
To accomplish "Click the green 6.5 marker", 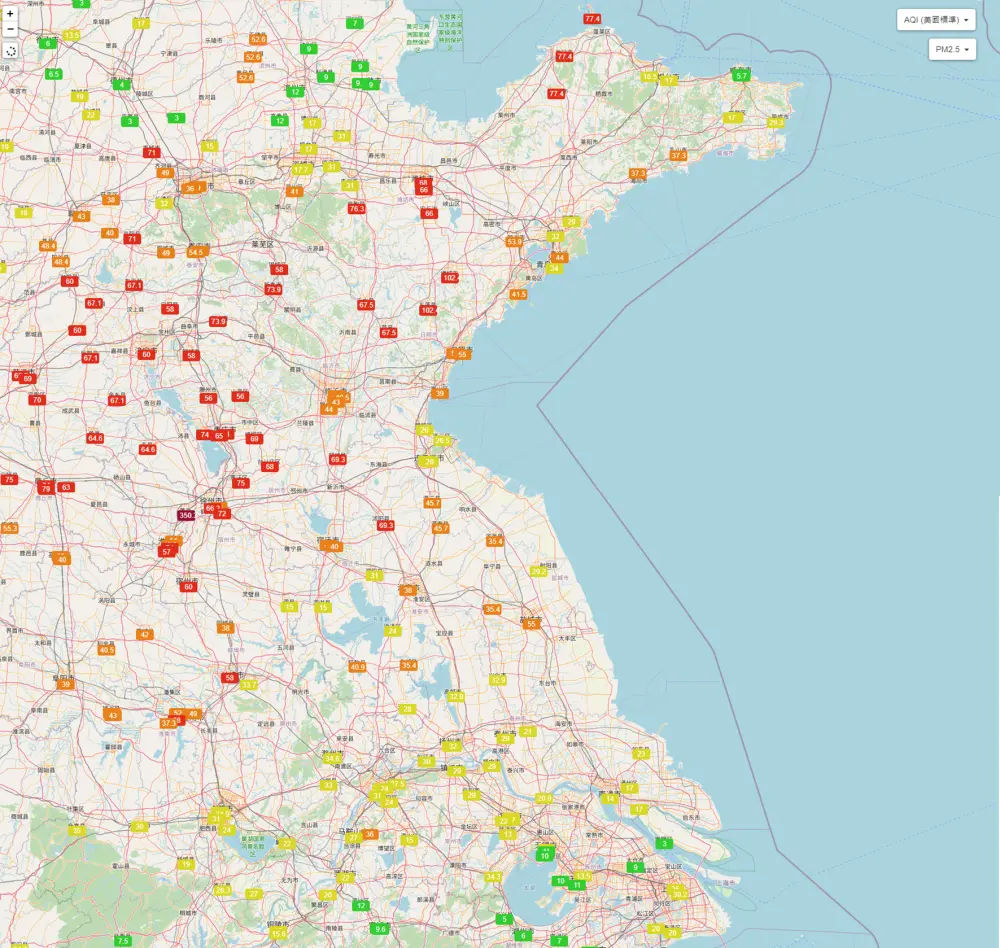I will pos(53,74).
